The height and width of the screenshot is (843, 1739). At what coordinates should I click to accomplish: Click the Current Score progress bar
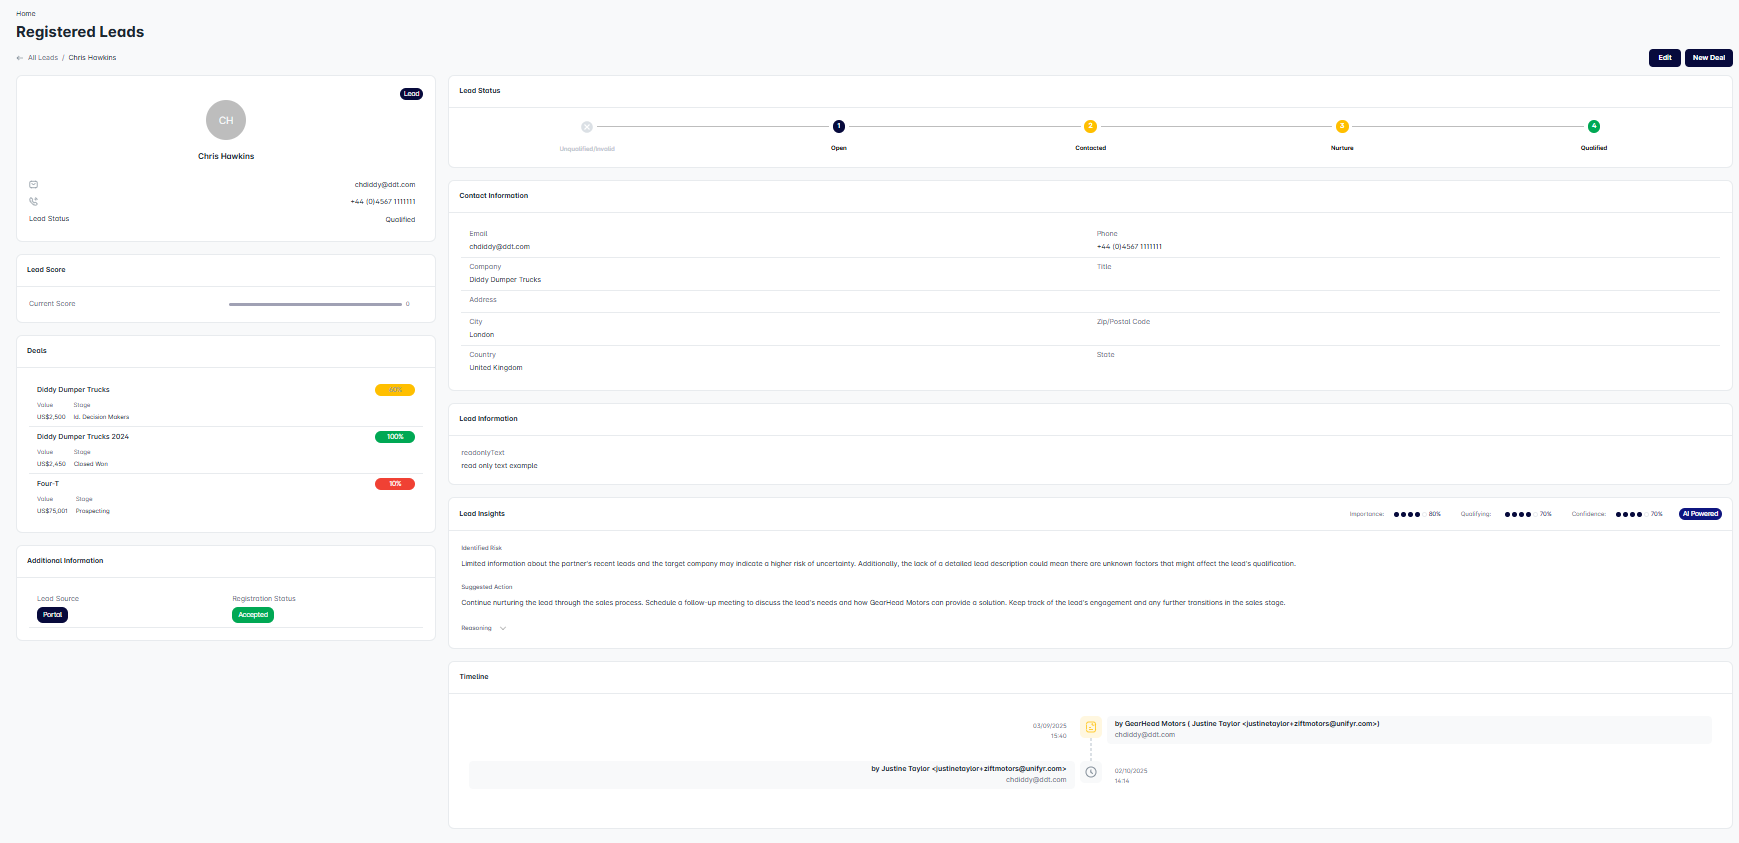point(315,304)
